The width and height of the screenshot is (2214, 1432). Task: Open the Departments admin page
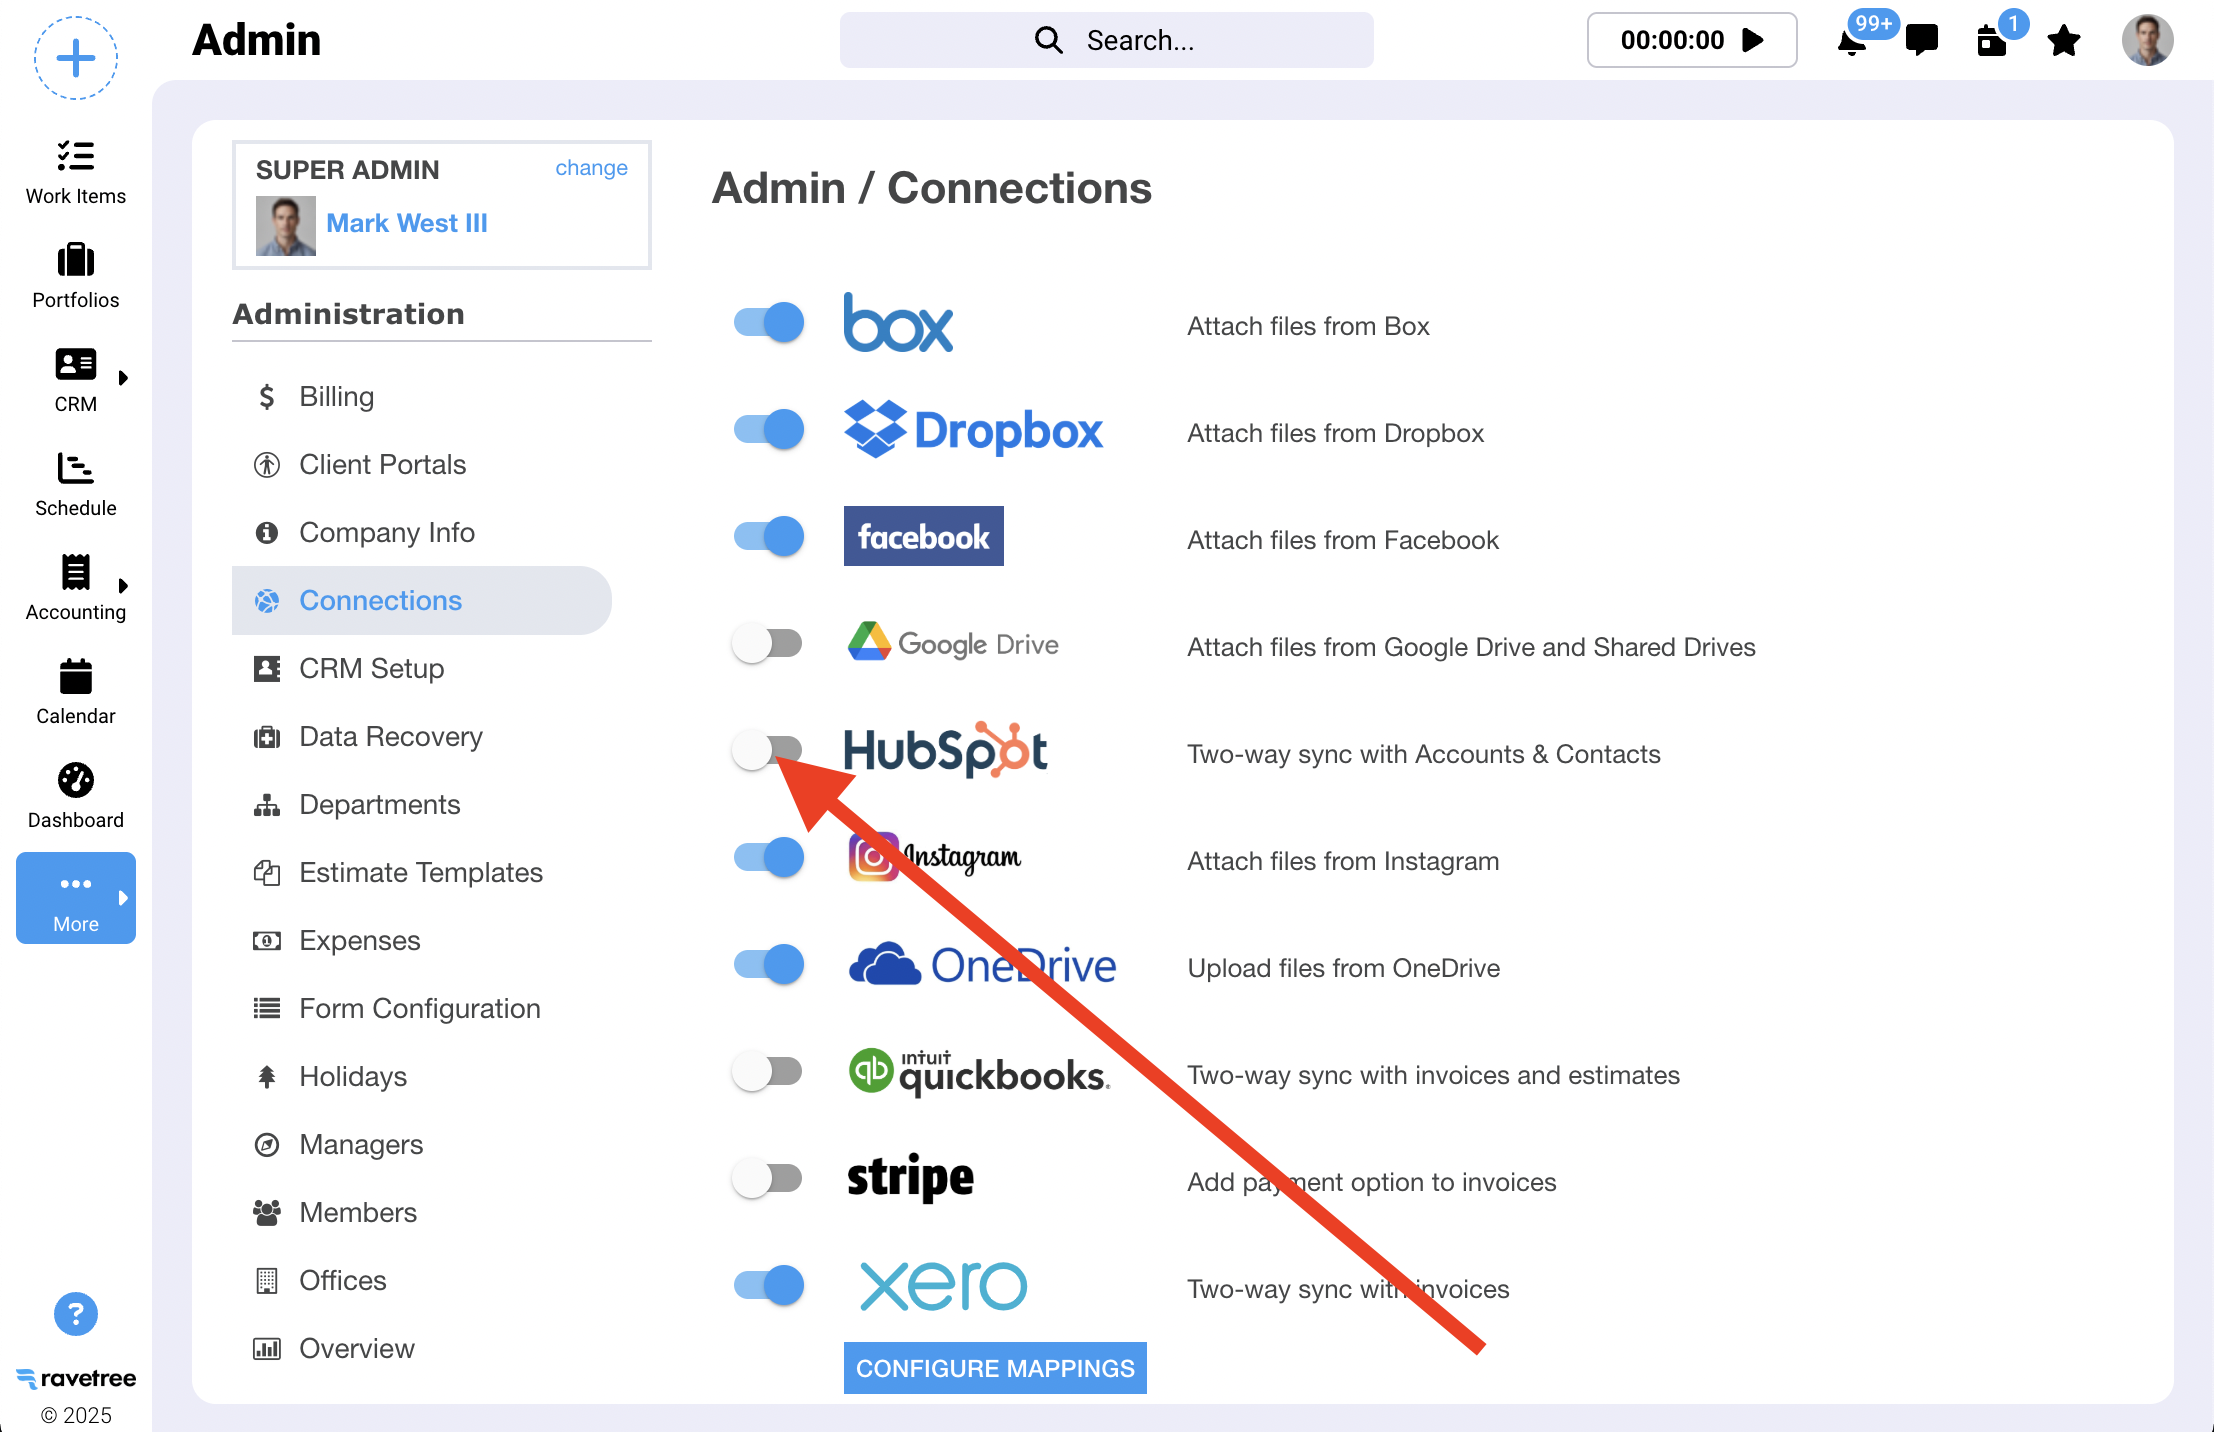[379, 805]
